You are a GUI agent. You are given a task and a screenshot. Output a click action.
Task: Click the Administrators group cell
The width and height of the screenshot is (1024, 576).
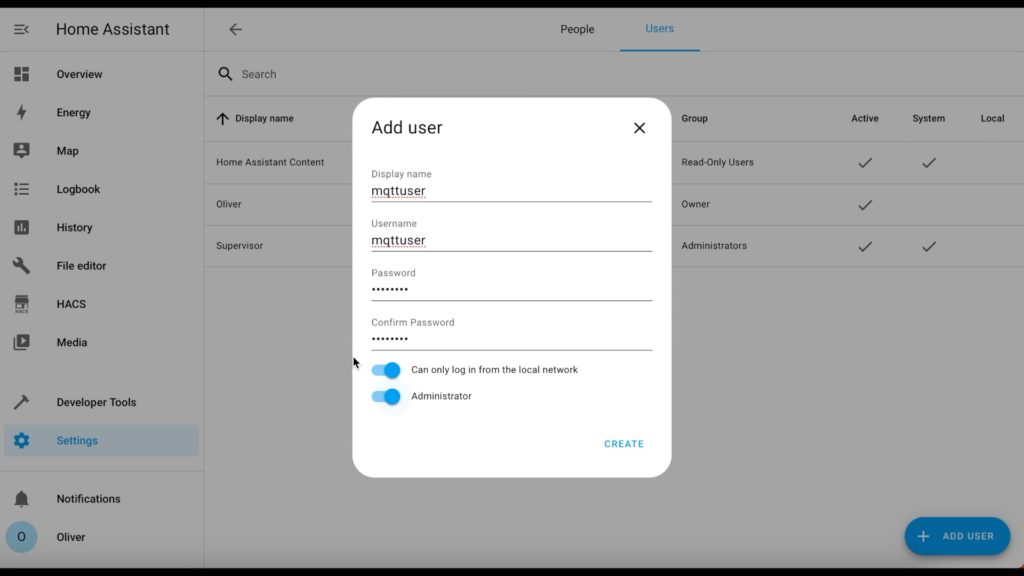714,246
